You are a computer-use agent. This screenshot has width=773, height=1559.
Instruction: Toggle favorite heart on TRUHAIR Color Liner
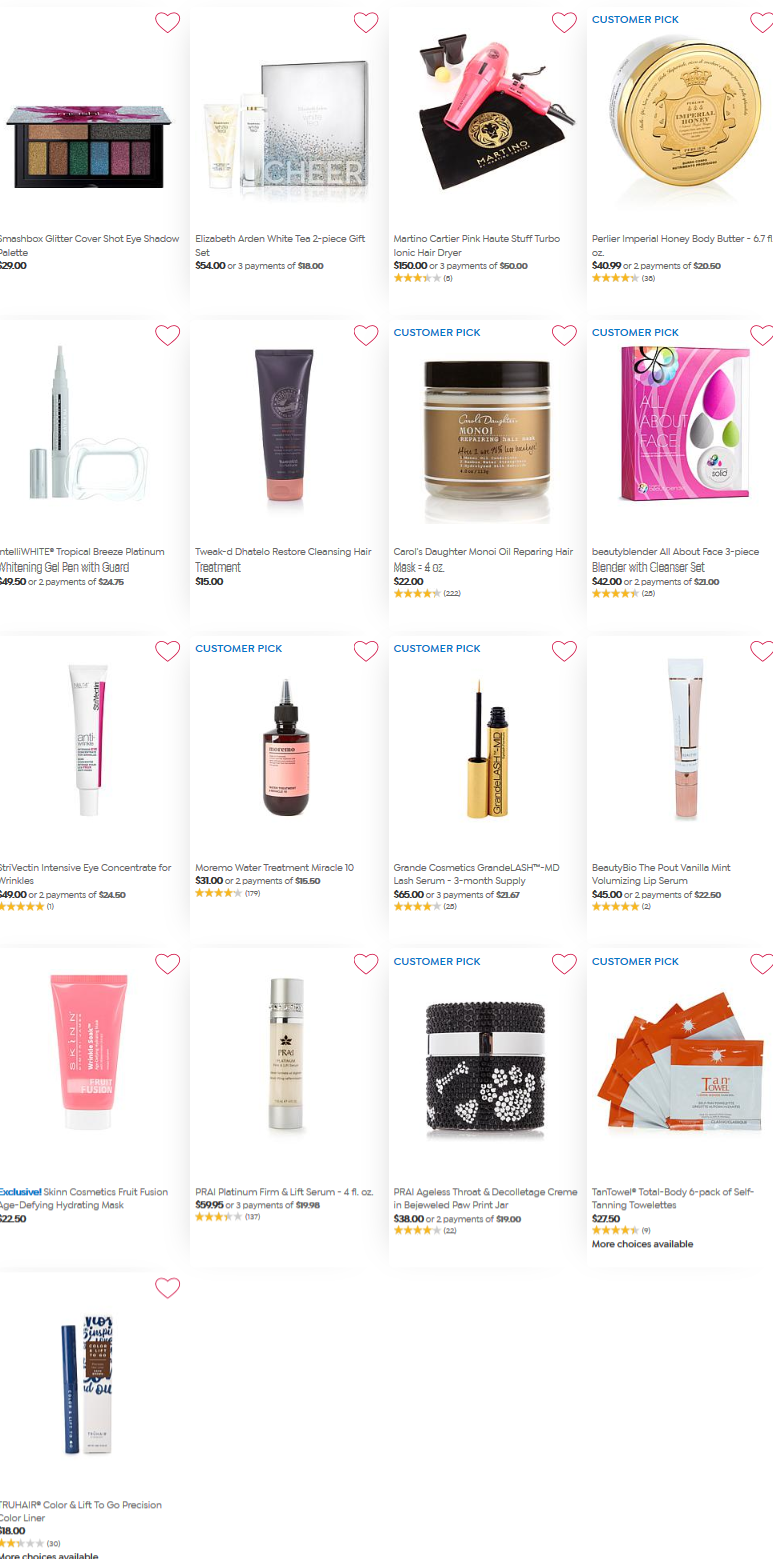[167, 1288]
